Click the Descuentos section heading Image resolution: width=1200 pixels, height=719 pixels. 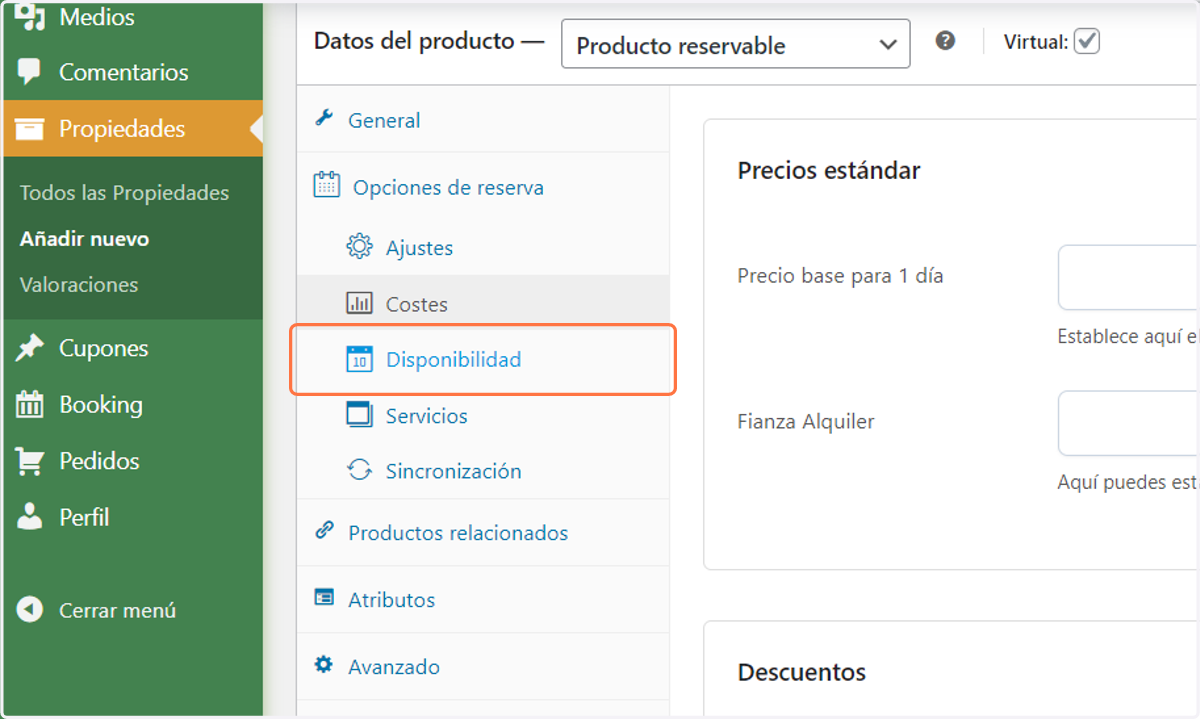802,672
